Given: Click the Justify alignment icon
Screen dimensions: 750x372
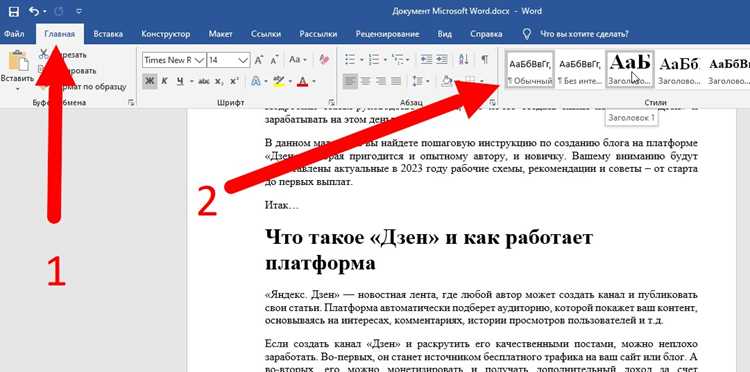Looking at the screenshot, I should coord(396,81).
